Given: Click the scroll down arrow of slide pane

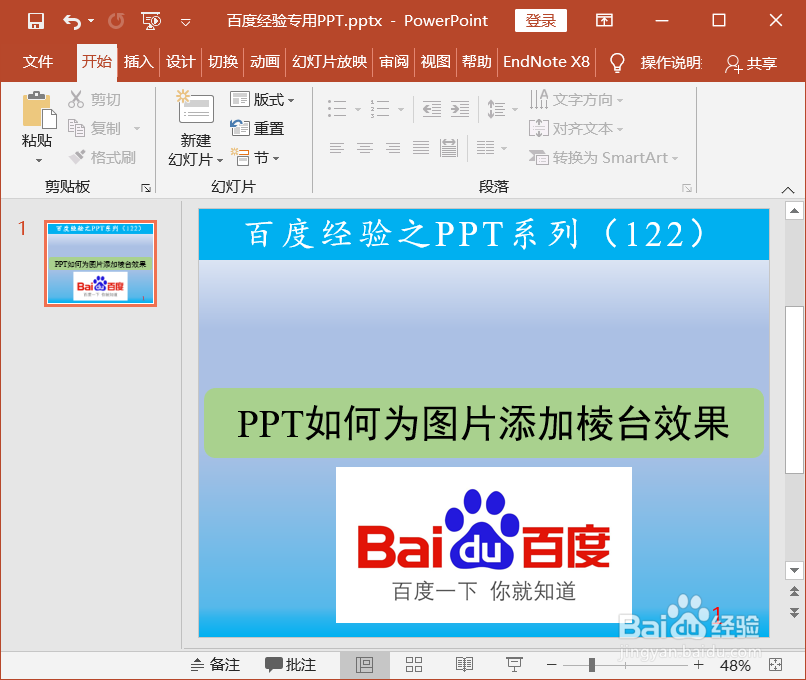Looking at the screenshot, I should (x=794, y=571).
